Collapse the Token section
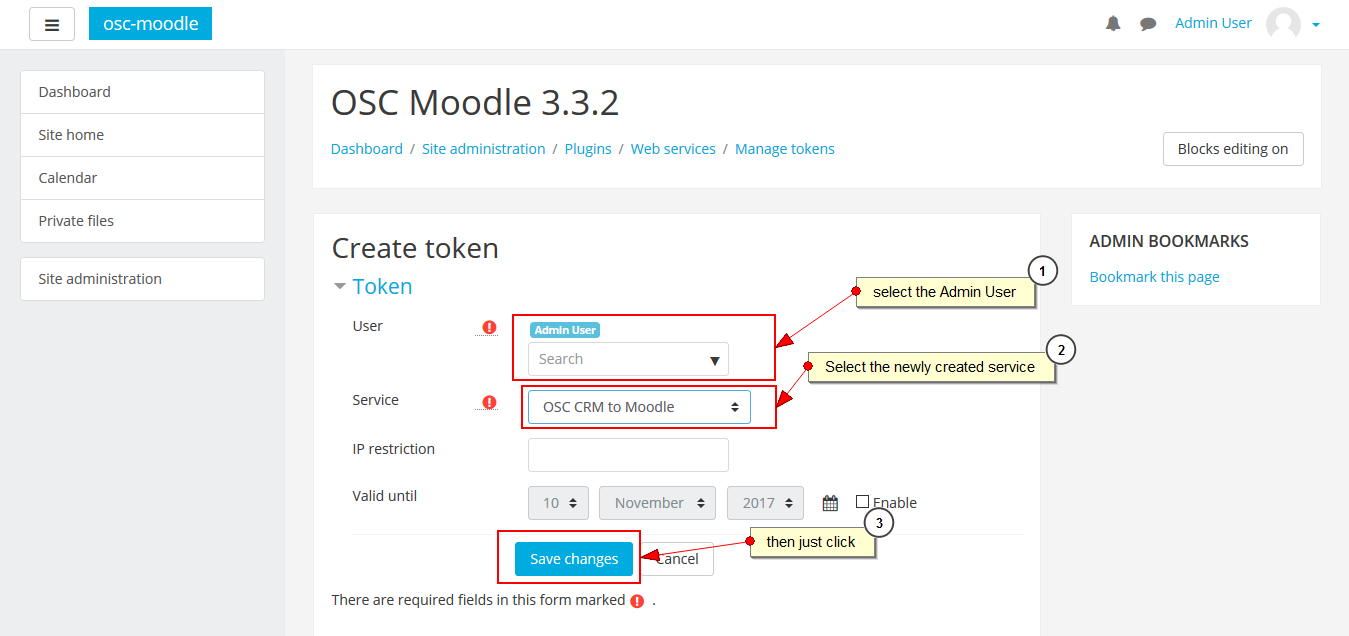1349x636 pixels. click(x=340, y=287)
